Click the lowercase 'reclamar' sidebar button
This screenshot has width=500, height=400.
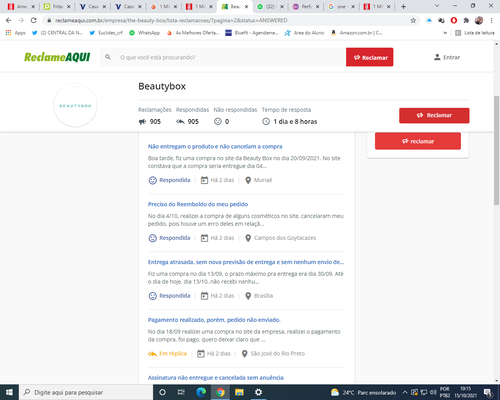click(x=418, y=141)
